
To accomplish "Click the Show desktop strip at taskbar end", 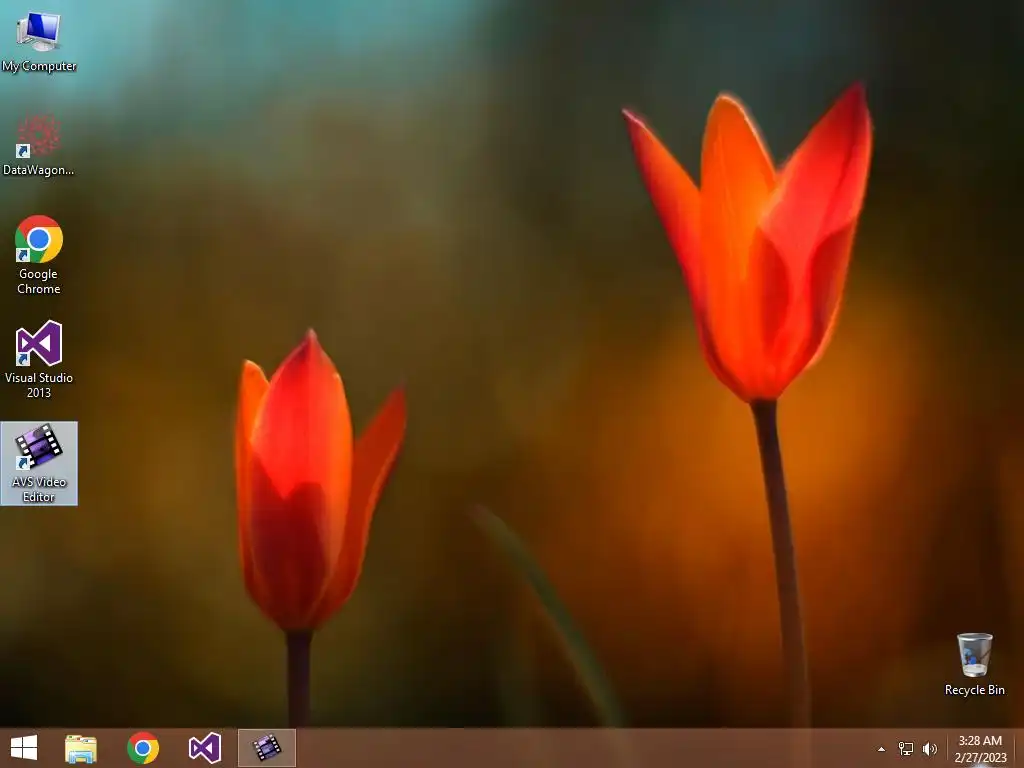I will click(1019, 748).
